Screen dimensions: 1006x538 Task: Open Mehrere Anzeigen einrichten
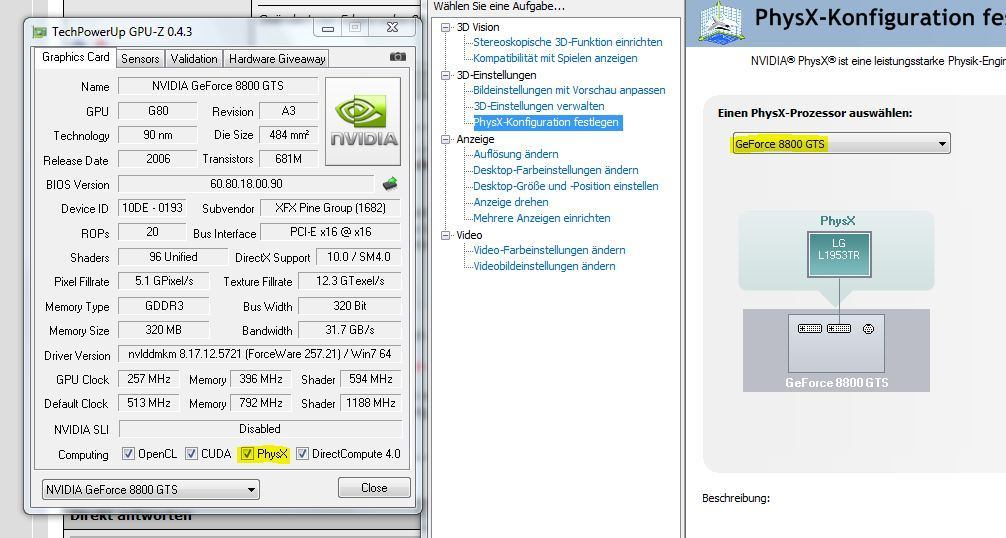tap(542, 218)
